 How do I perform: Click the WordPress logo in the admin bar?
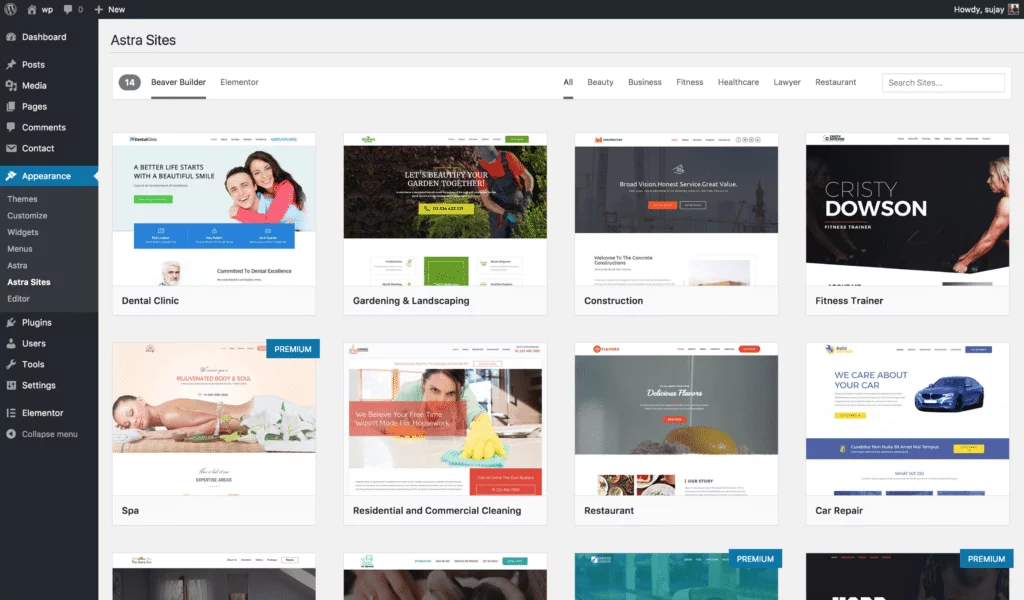tap(10, 8)
